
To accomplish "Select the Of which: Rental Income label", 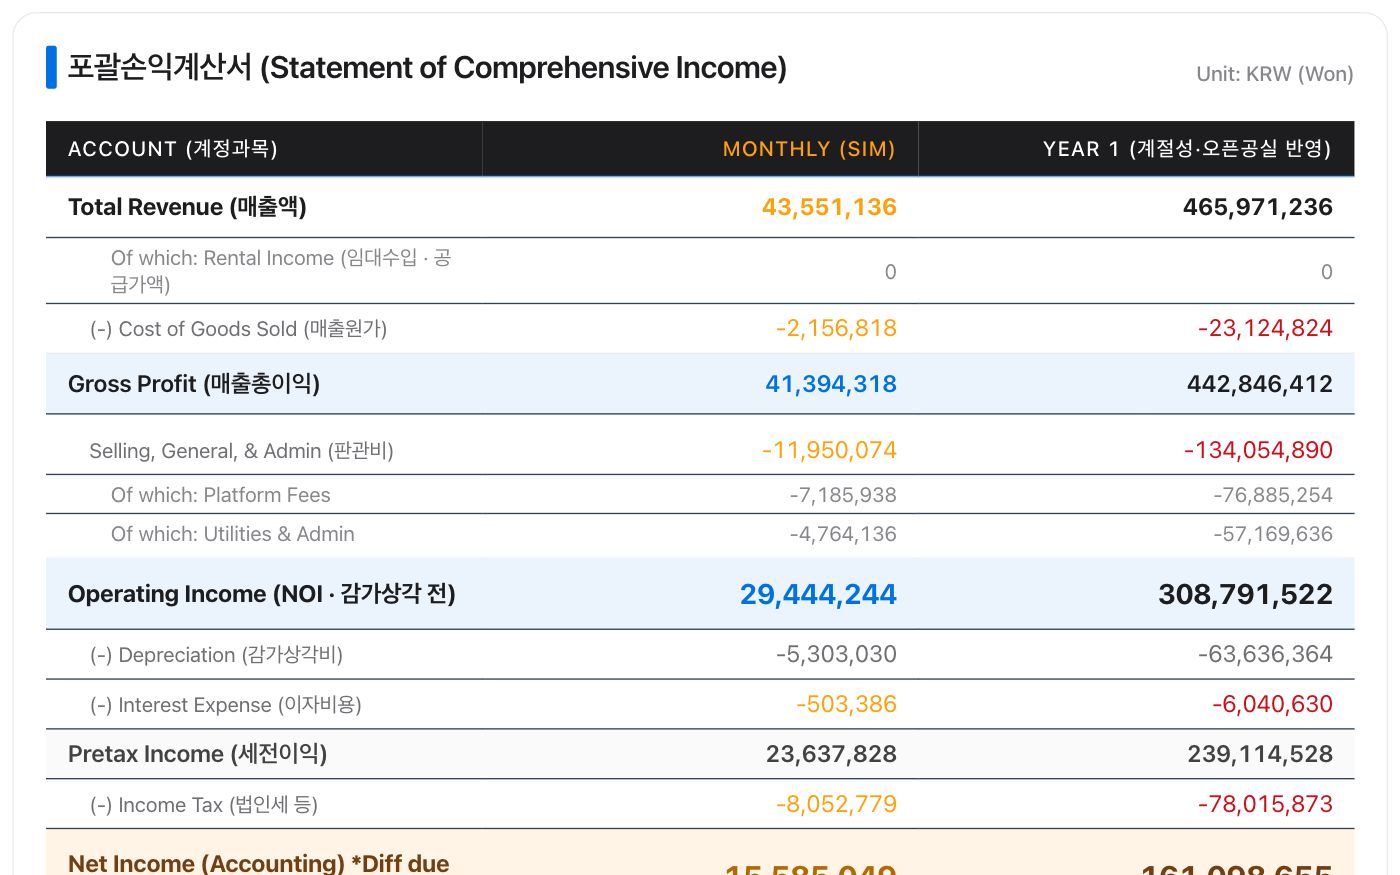I will (x=281, y=271).
